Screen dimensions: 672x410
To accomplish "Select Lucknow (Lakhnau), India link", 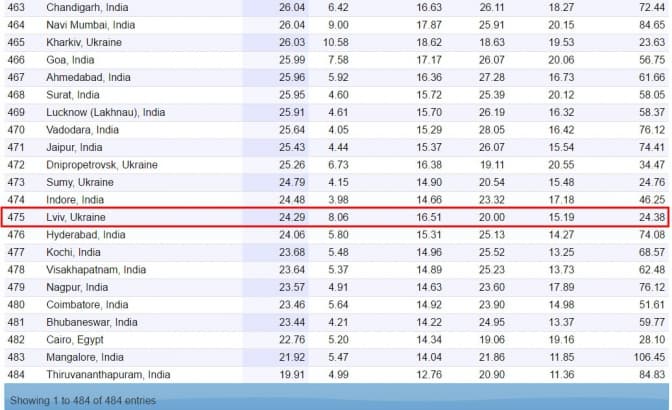I will 106,112.
